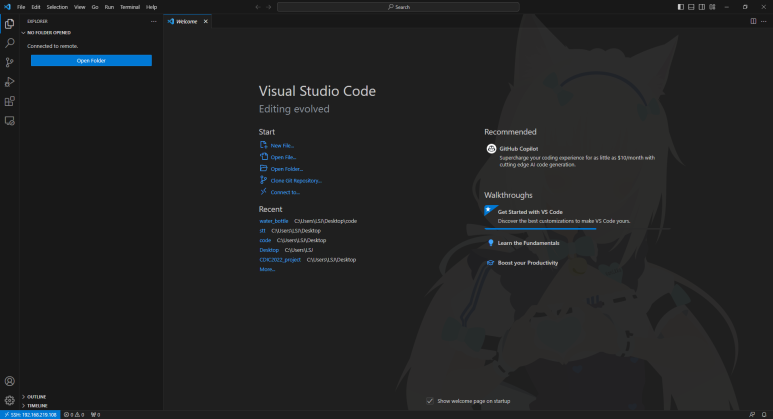Click the Get Started progress bar
This screenshot has height=419, width=773.
click(577, 229)
